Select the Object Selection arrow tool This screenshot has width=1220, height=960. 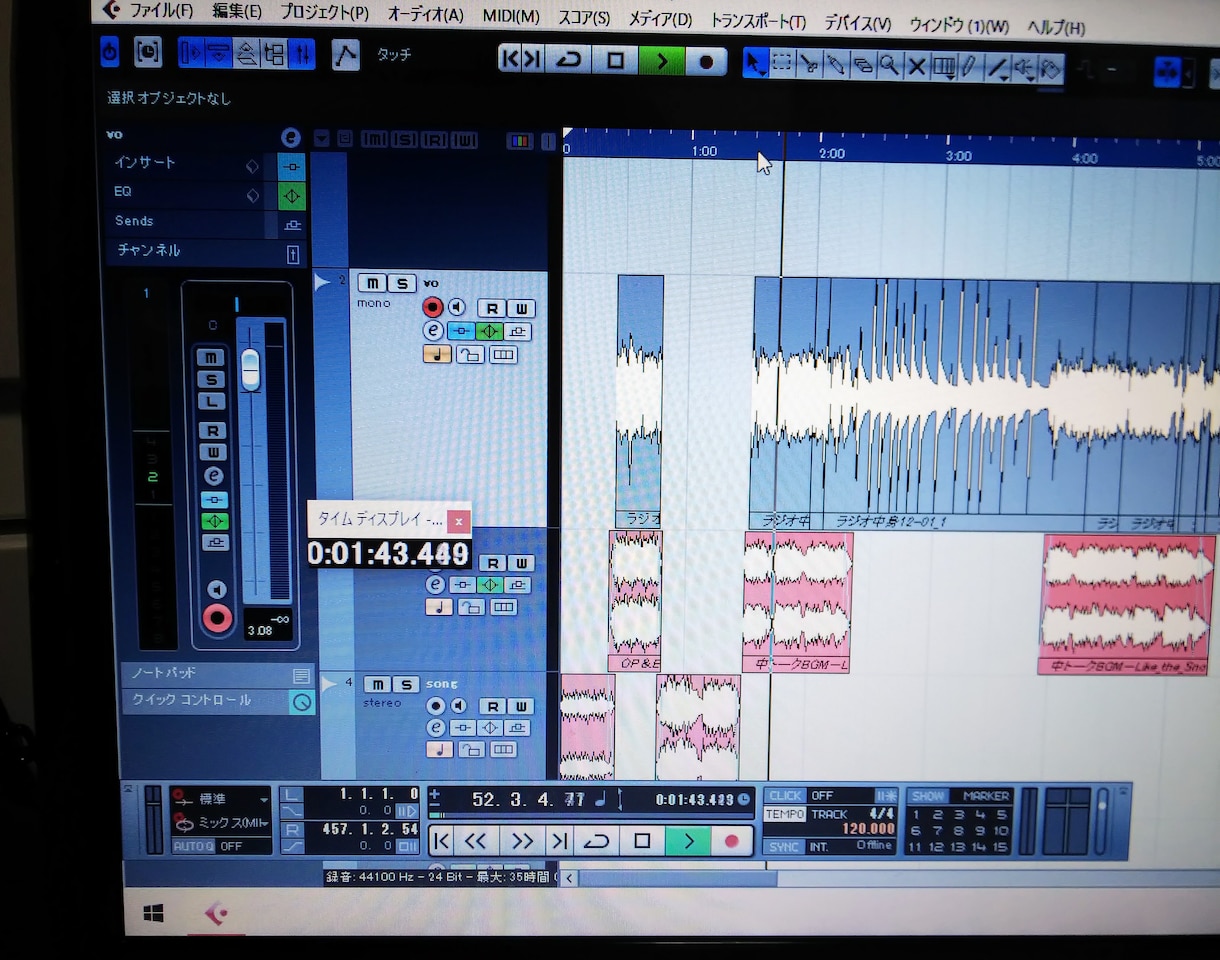coord(756,65)
